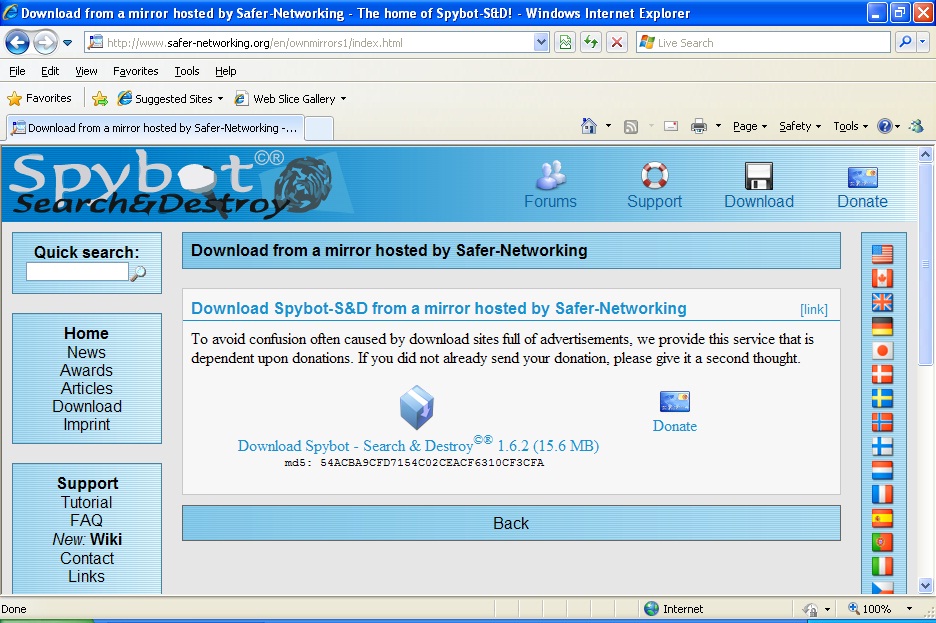
Task: Open the FAQ sidebar link
Action: [87, 520]
